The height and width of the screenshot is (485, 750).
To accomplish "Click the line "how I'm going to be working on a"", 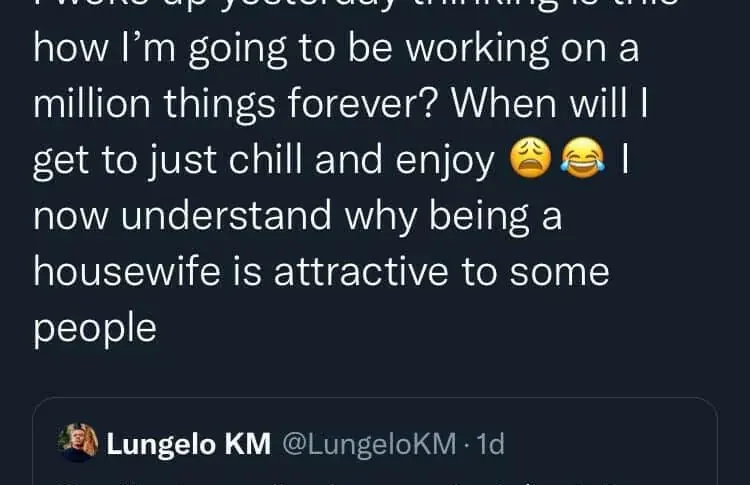I will click(336, 50).
